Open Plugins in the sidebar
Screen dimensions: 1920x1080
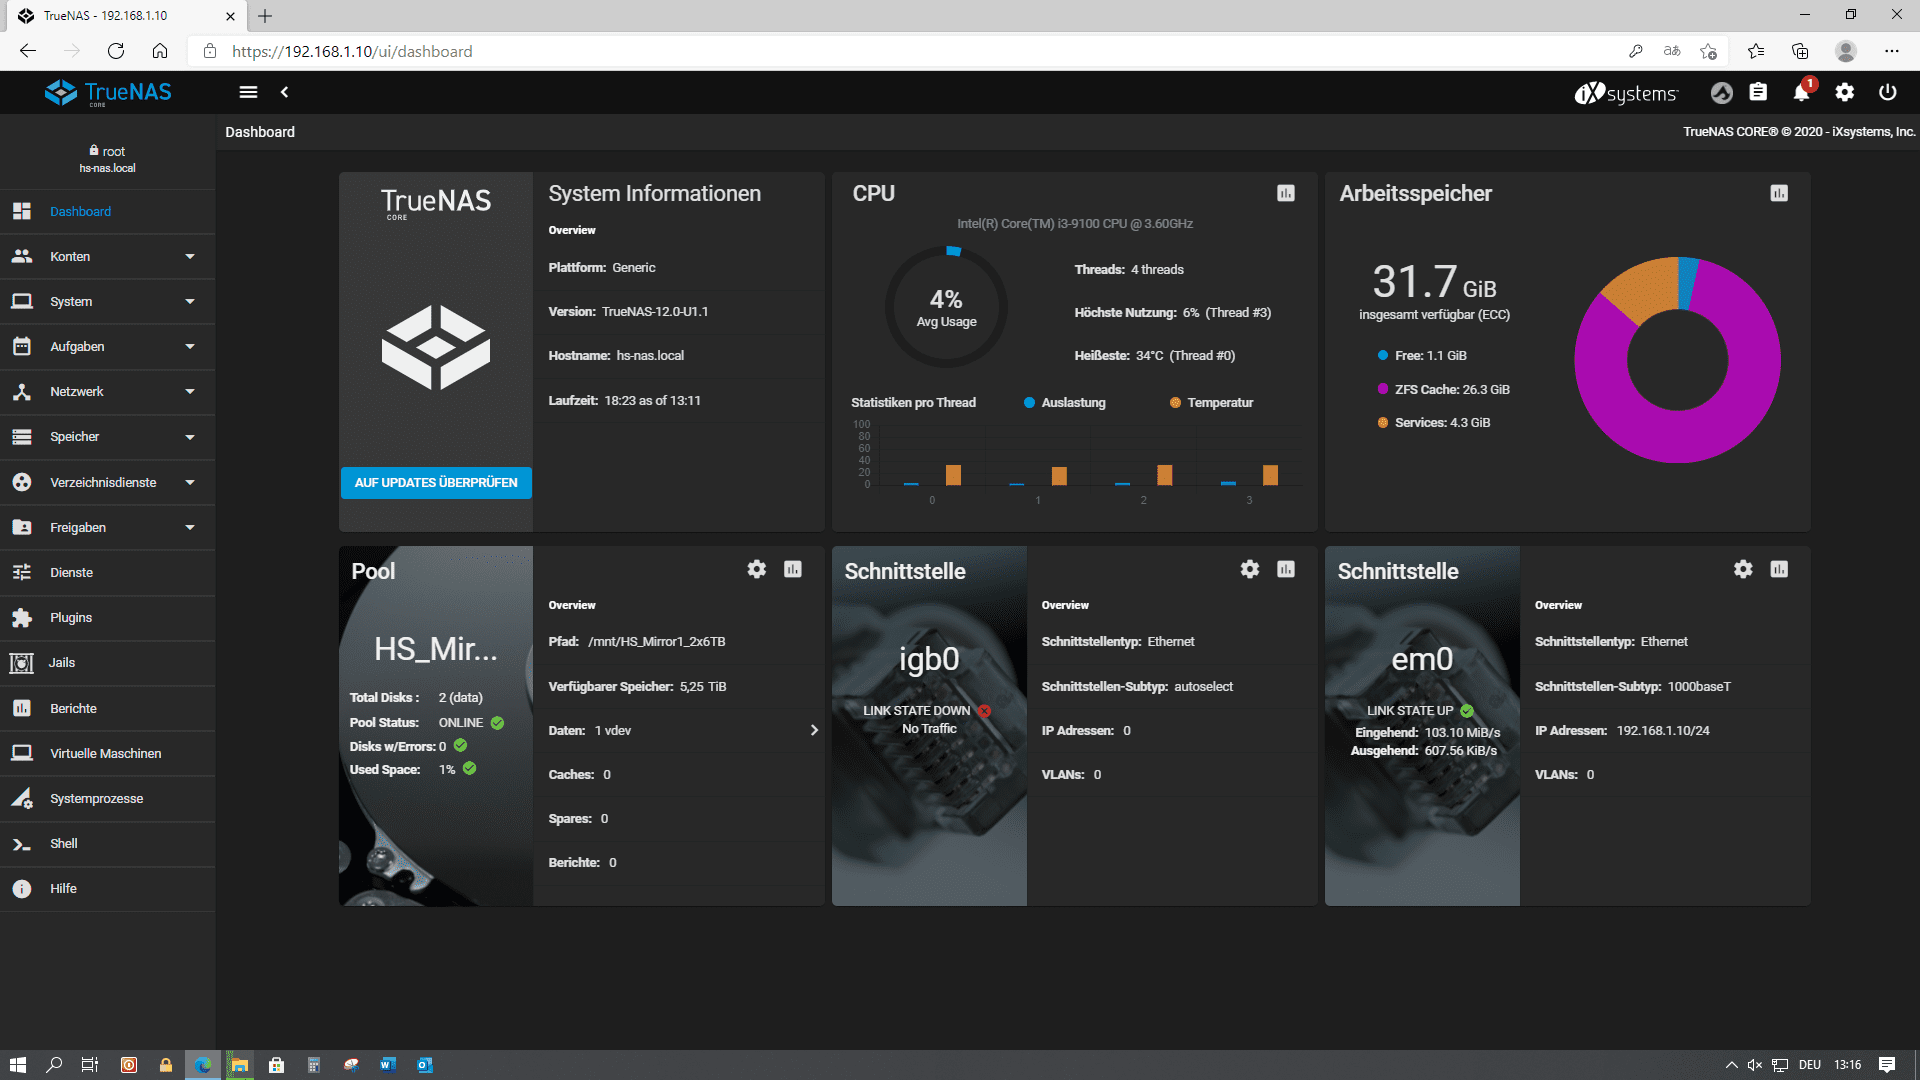[x=108, y=618]
